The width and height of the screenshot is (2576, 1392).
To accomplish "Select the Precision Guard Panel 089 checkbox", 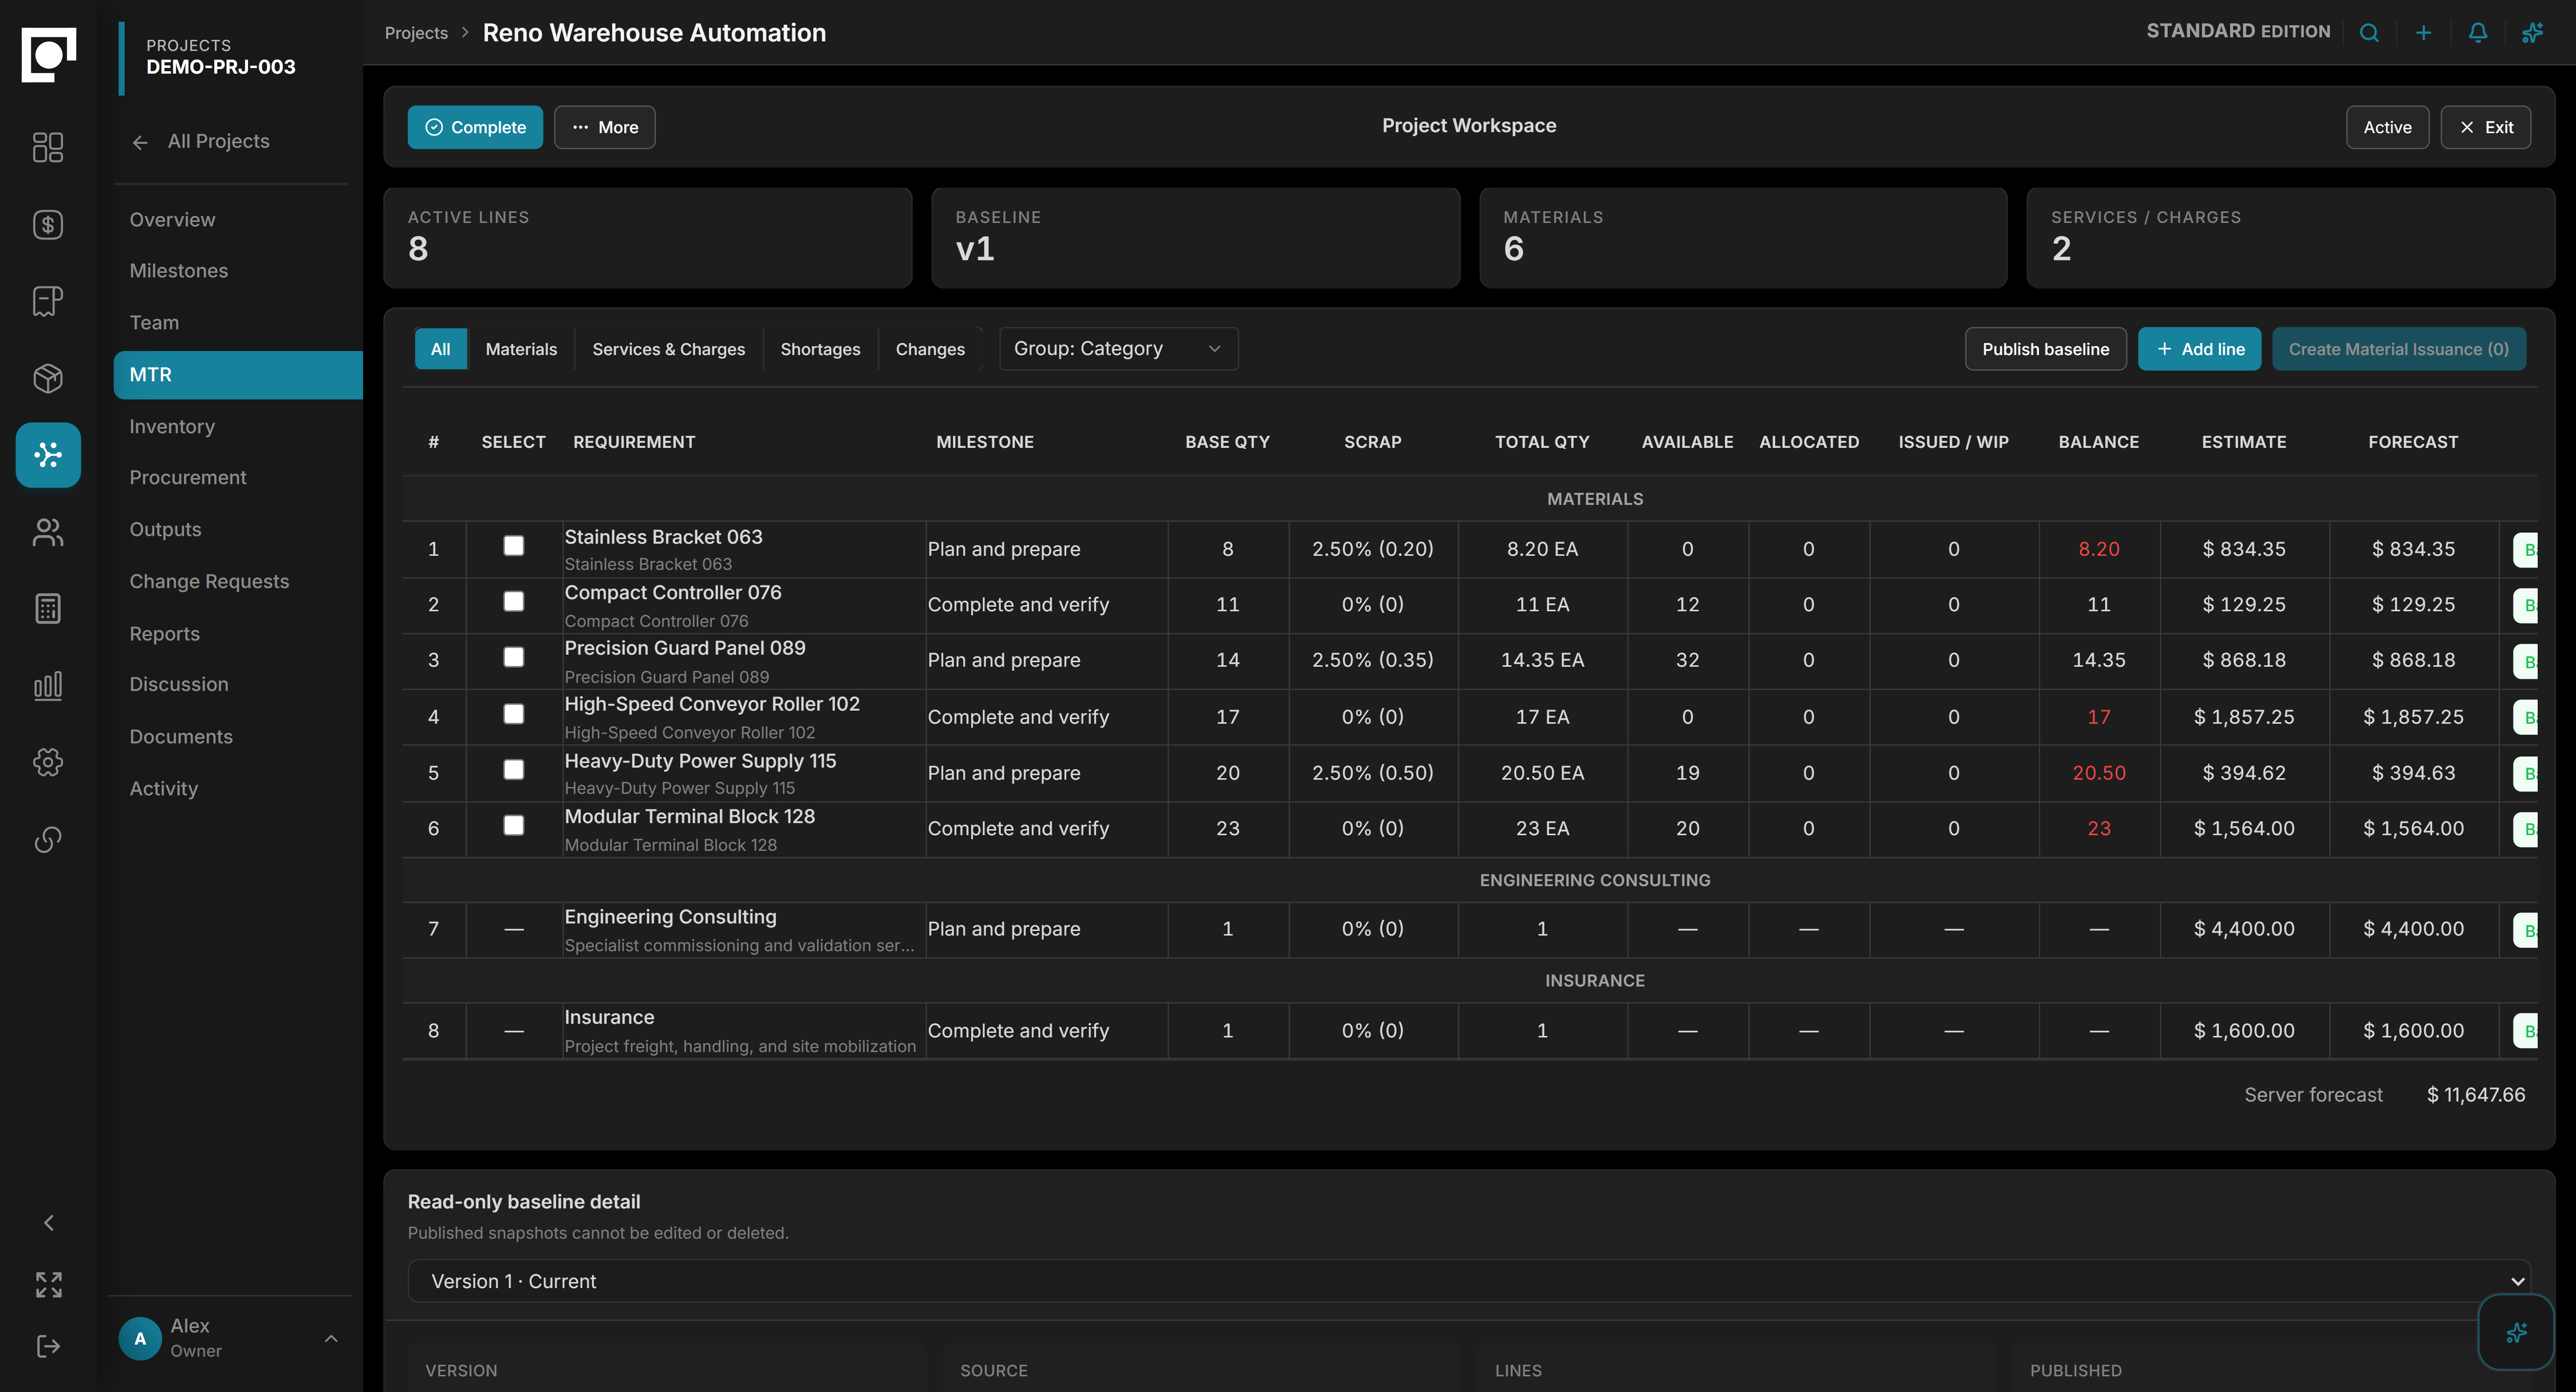I will (513, 657).
